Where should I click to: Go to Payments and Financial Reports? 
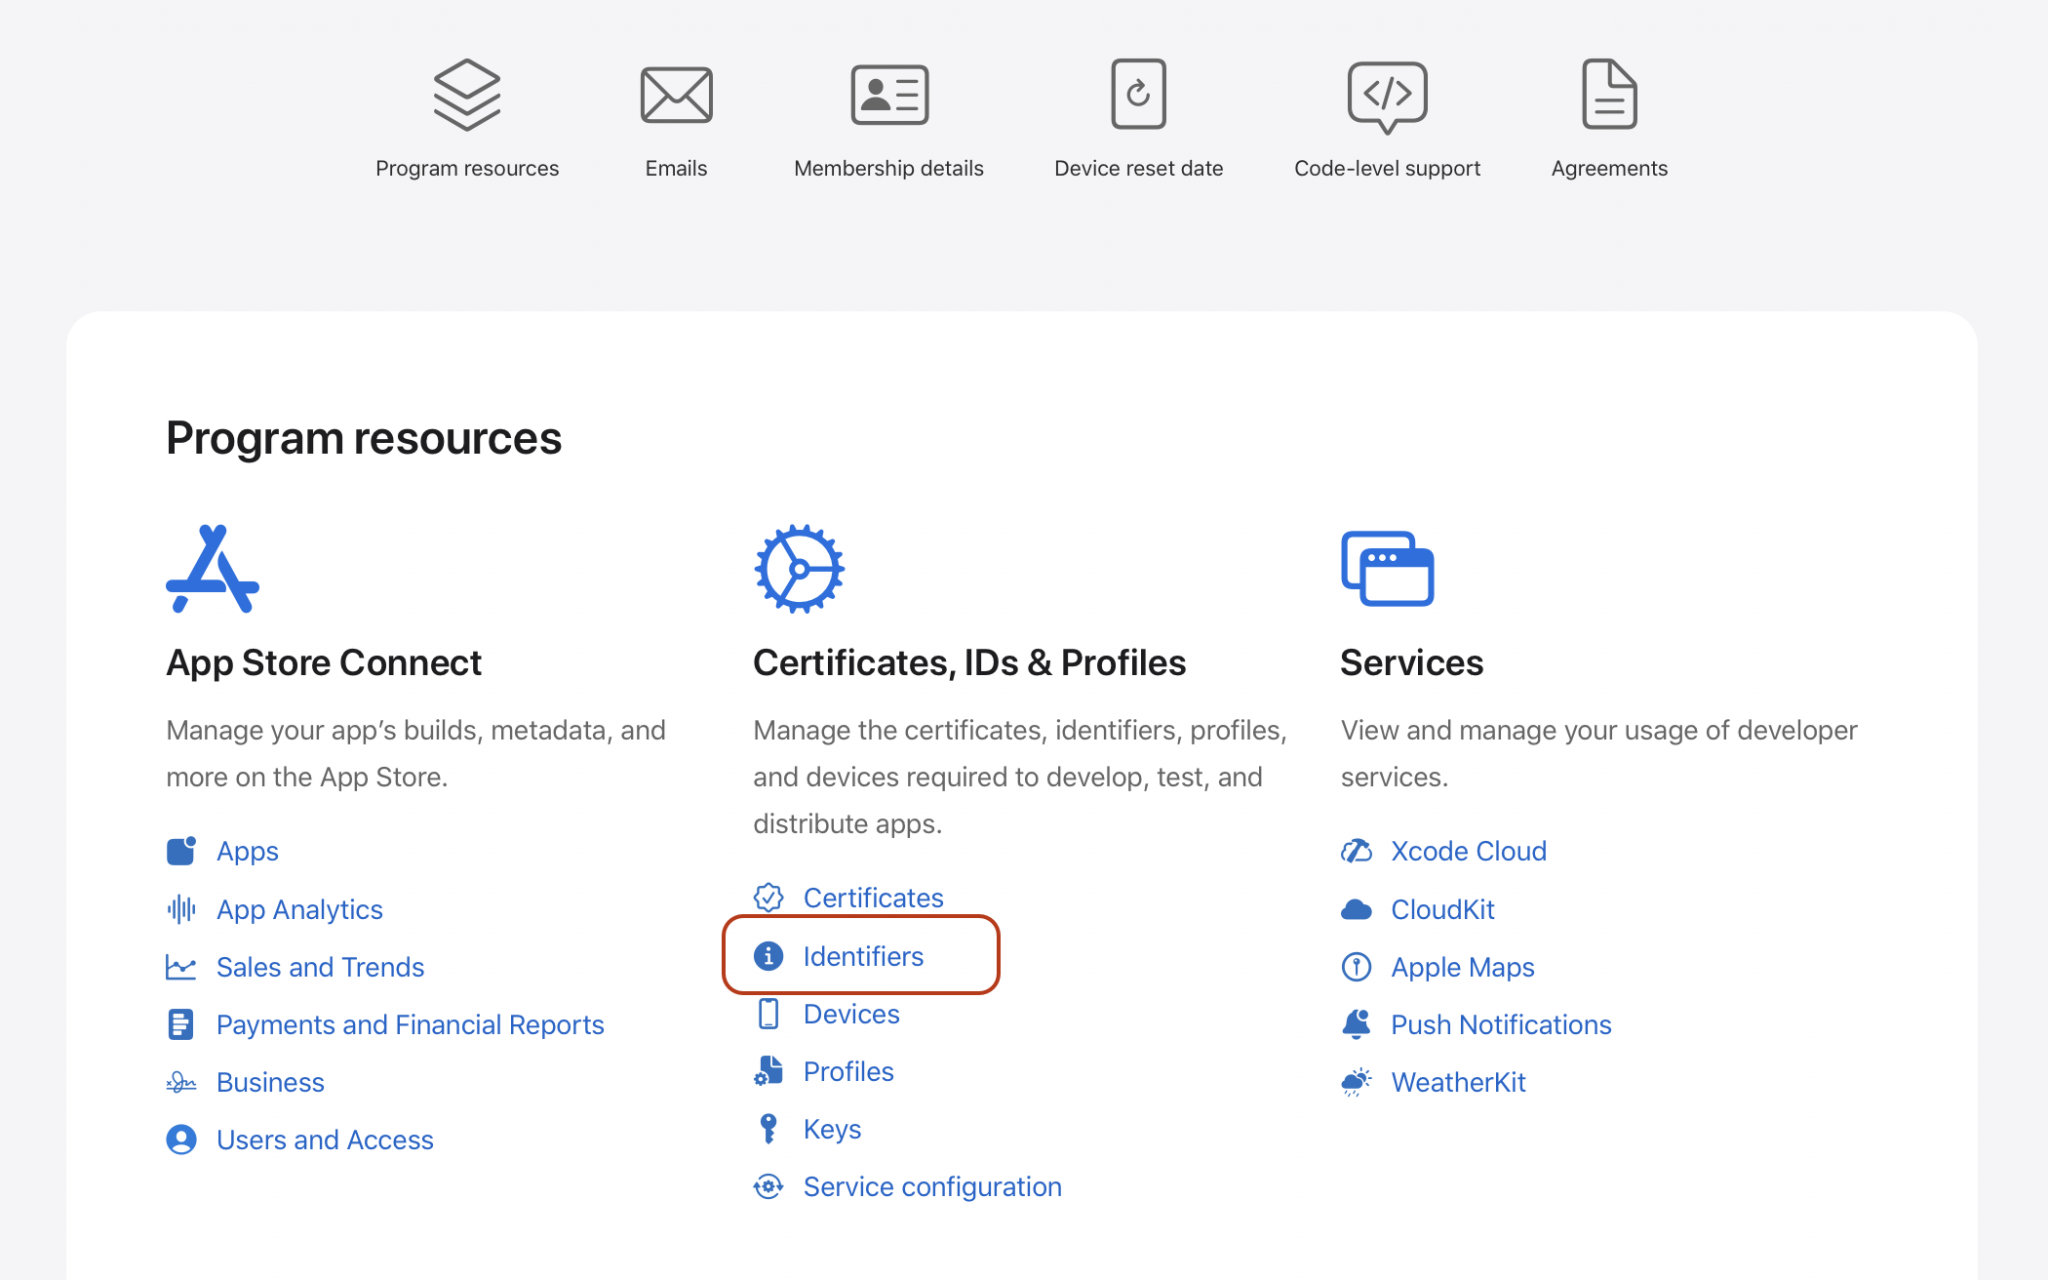[409, 1025]
